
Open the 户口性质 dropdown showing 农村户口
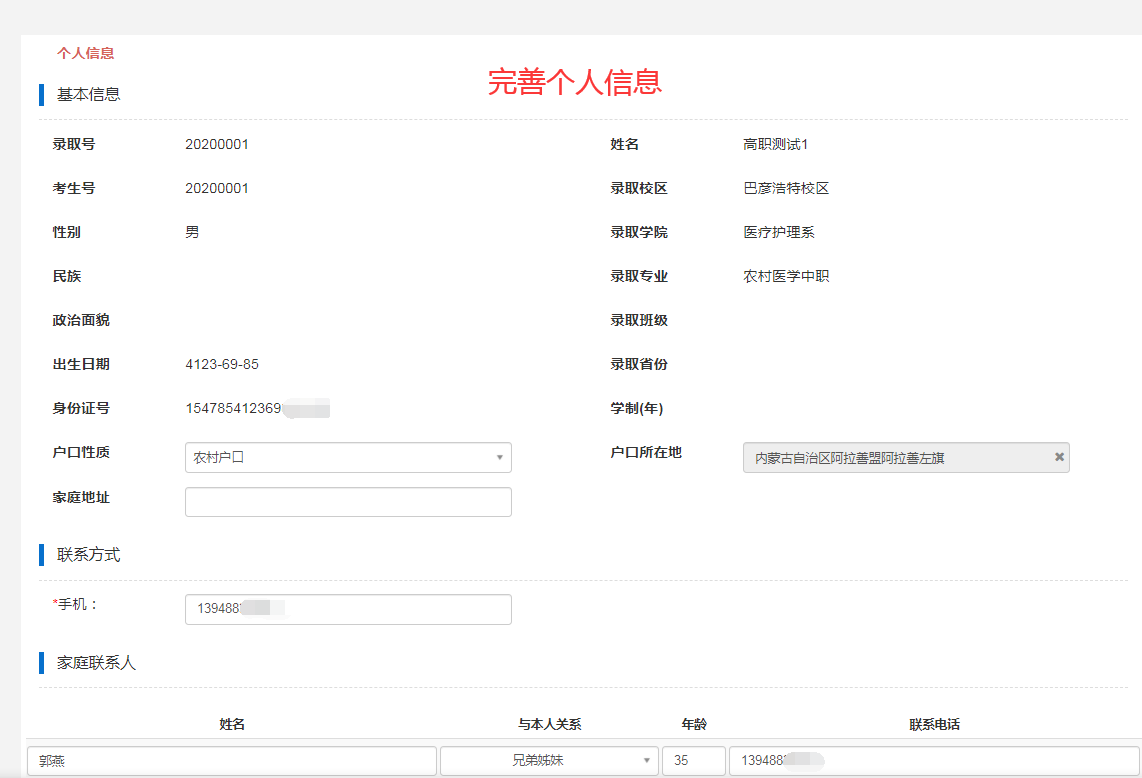pos(348,458)
